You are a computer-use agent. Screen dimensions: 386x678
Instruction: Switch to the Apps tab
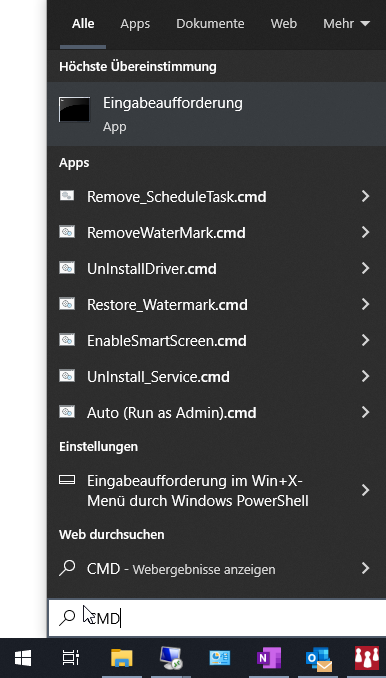[135, 23]
